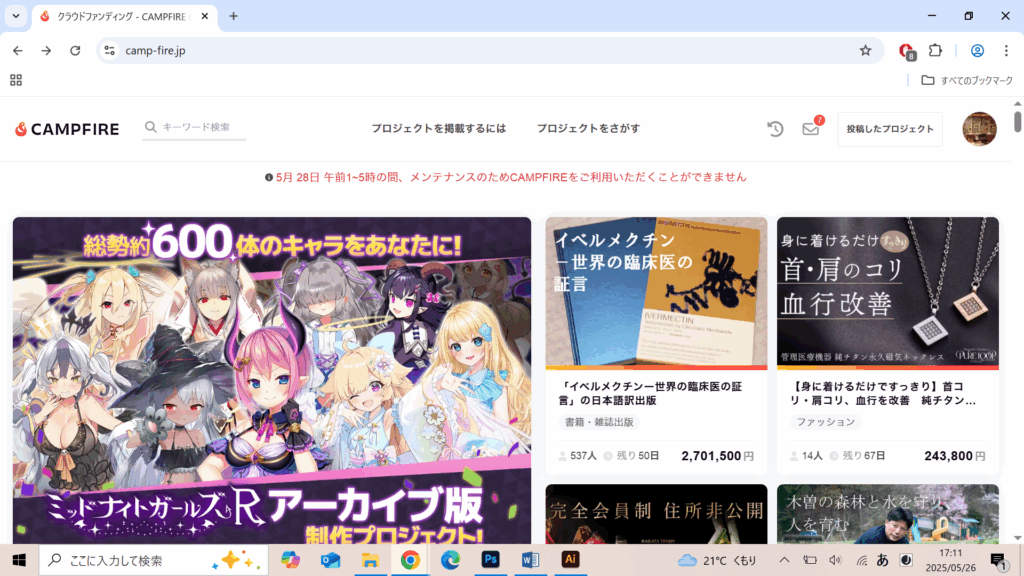Open the Extensions puzzle icon
The height and width of the screenshot is (576, 1024).
click(x=935, y=50)
